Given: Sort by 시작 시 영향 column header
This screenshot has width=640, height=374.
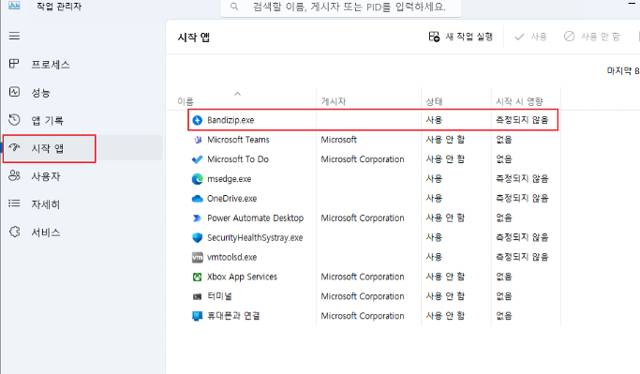Looking at the screenshot, I should (x=519, y=101).
